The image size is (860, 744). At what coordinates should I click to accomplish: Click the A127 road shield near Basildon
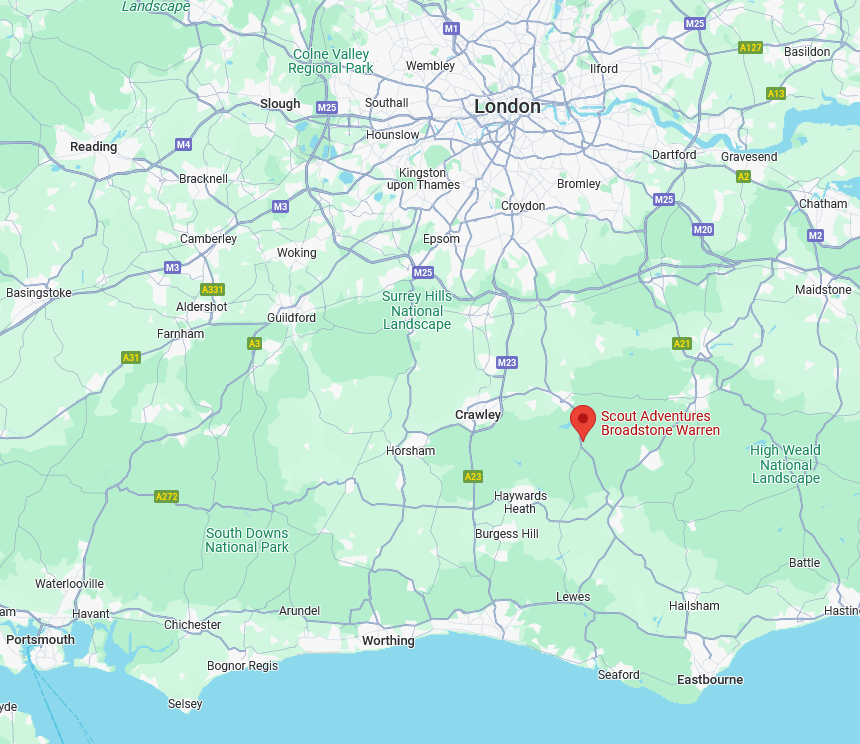750,48
